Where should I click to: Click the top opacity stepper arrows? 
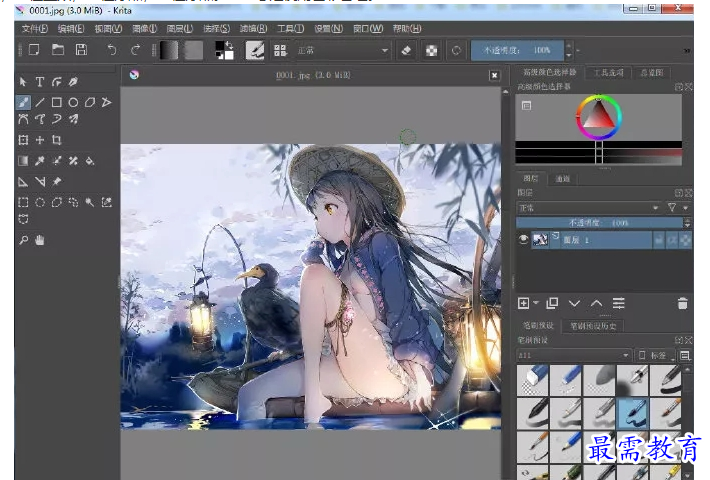[569, 50]
